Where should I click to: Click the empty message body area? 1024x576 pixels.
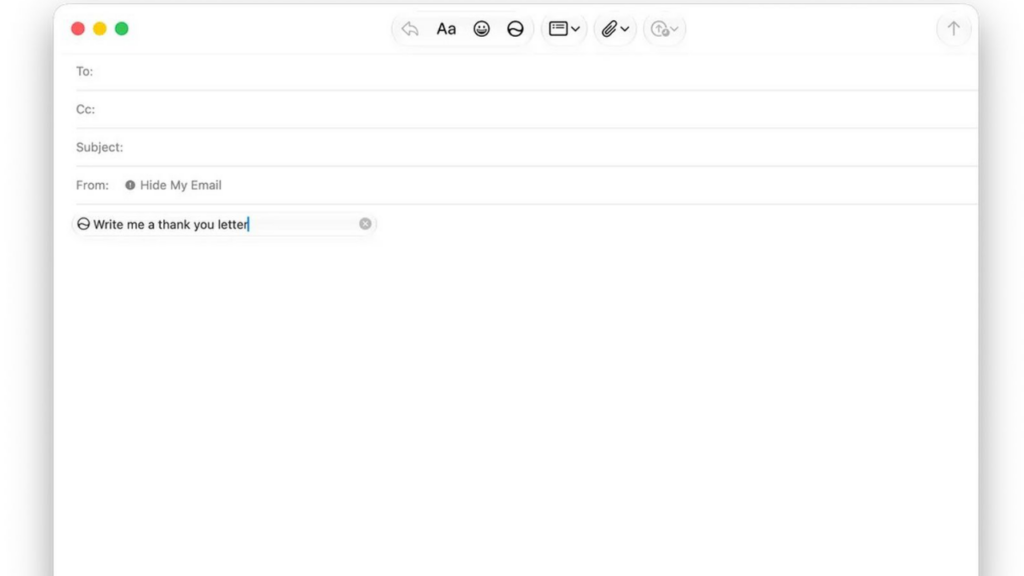(x=516, y=405)
